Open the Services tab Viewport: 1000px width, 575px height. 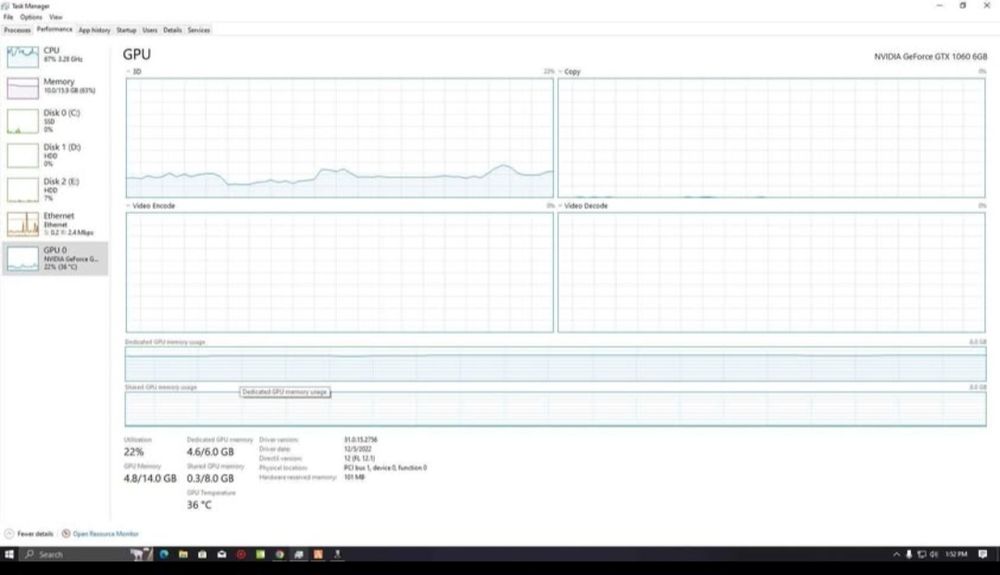point(198,30)
